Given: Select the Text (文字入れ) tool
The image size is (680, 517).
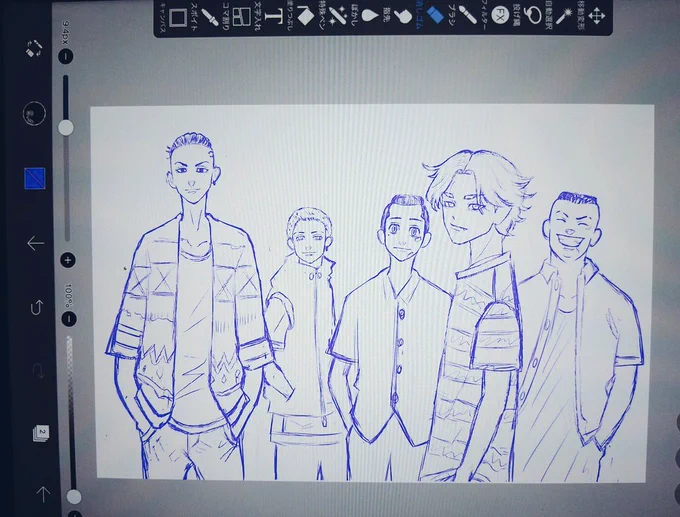Looking at the screenshot, I should (269, 16).
